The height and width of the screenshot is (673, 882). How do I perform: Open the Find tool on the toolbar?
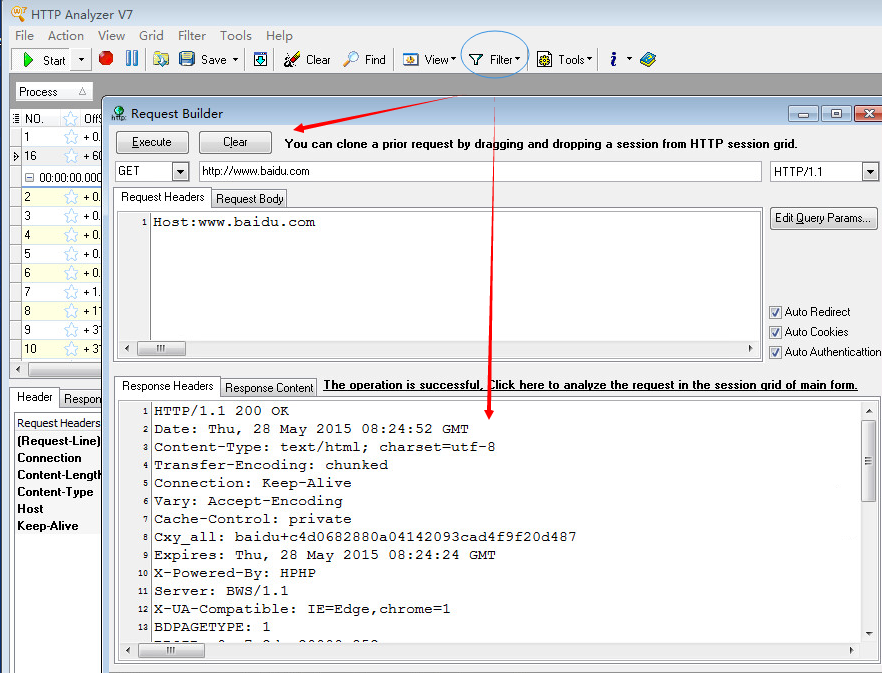tap(364, 59)
